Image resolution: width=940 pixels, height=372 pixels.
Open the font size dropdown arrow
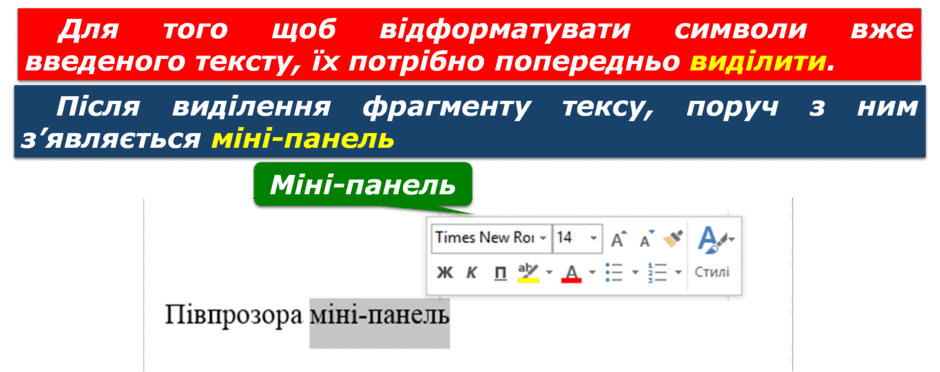coord(594,238)
